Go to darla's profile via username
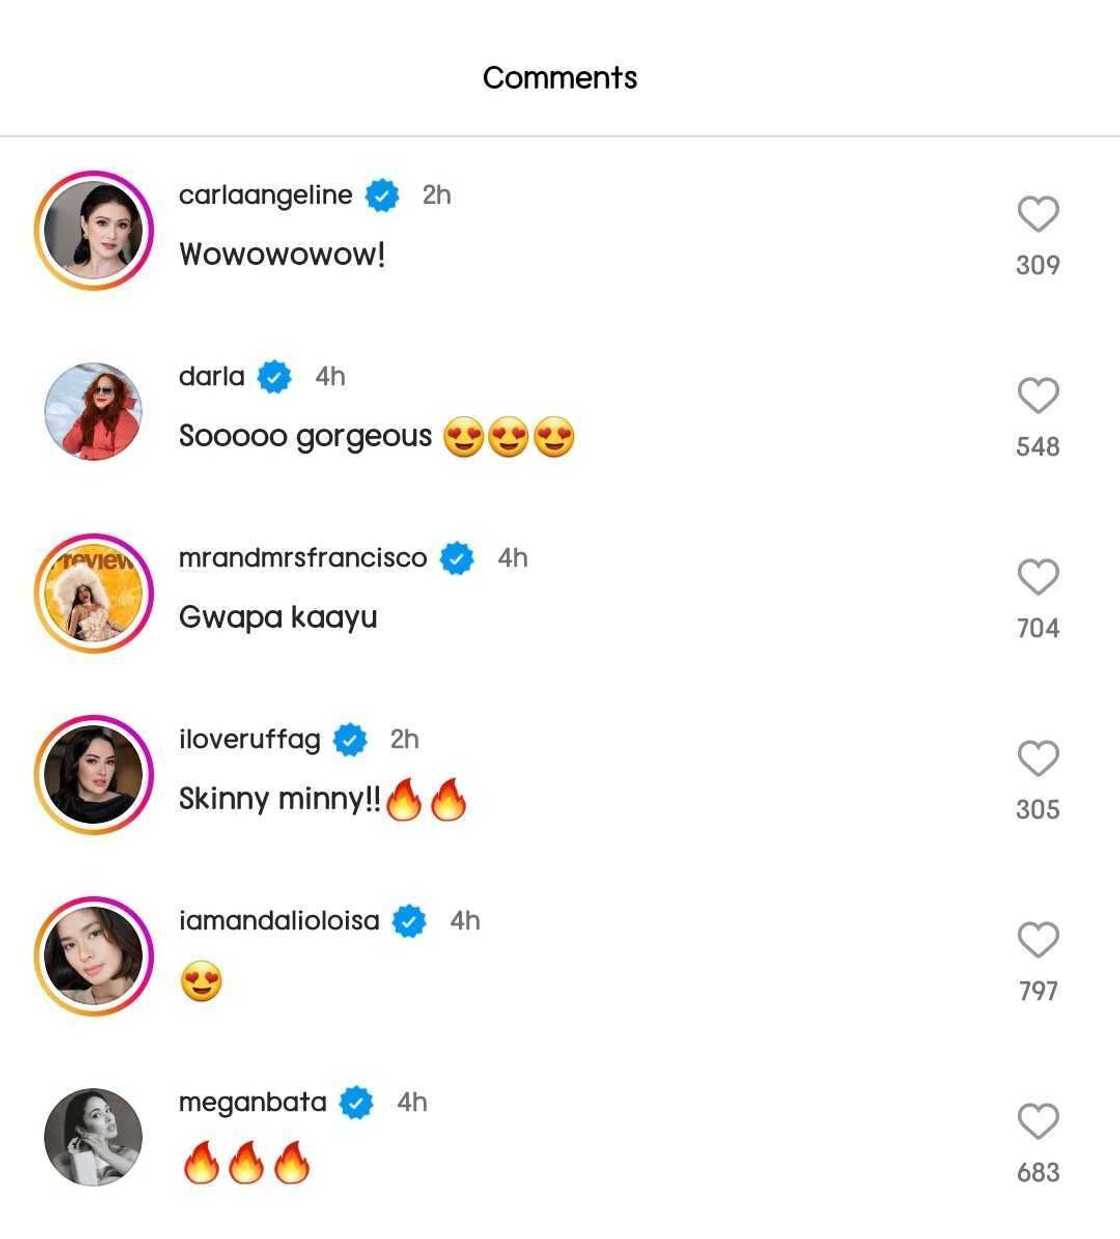1120x1239 pixels. pyautogui.click(x=211, y=376)
